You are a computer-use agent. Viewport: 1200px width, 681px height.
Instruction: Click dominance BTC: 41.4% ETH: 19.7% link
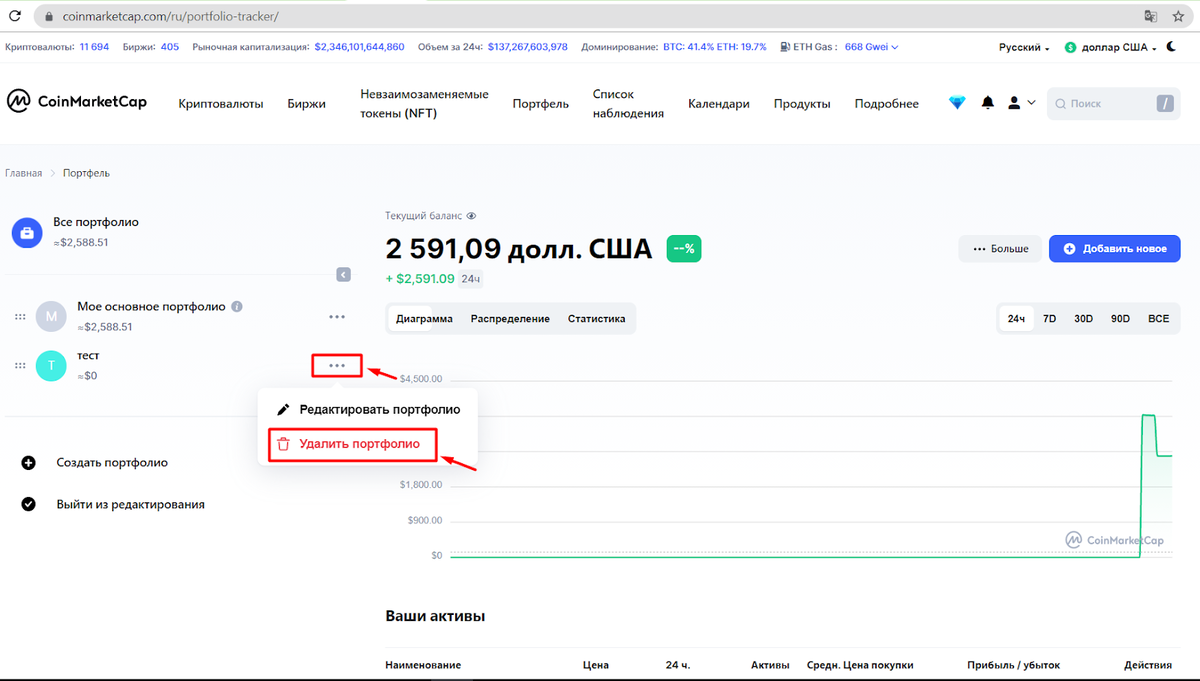(x=715, y=47)
